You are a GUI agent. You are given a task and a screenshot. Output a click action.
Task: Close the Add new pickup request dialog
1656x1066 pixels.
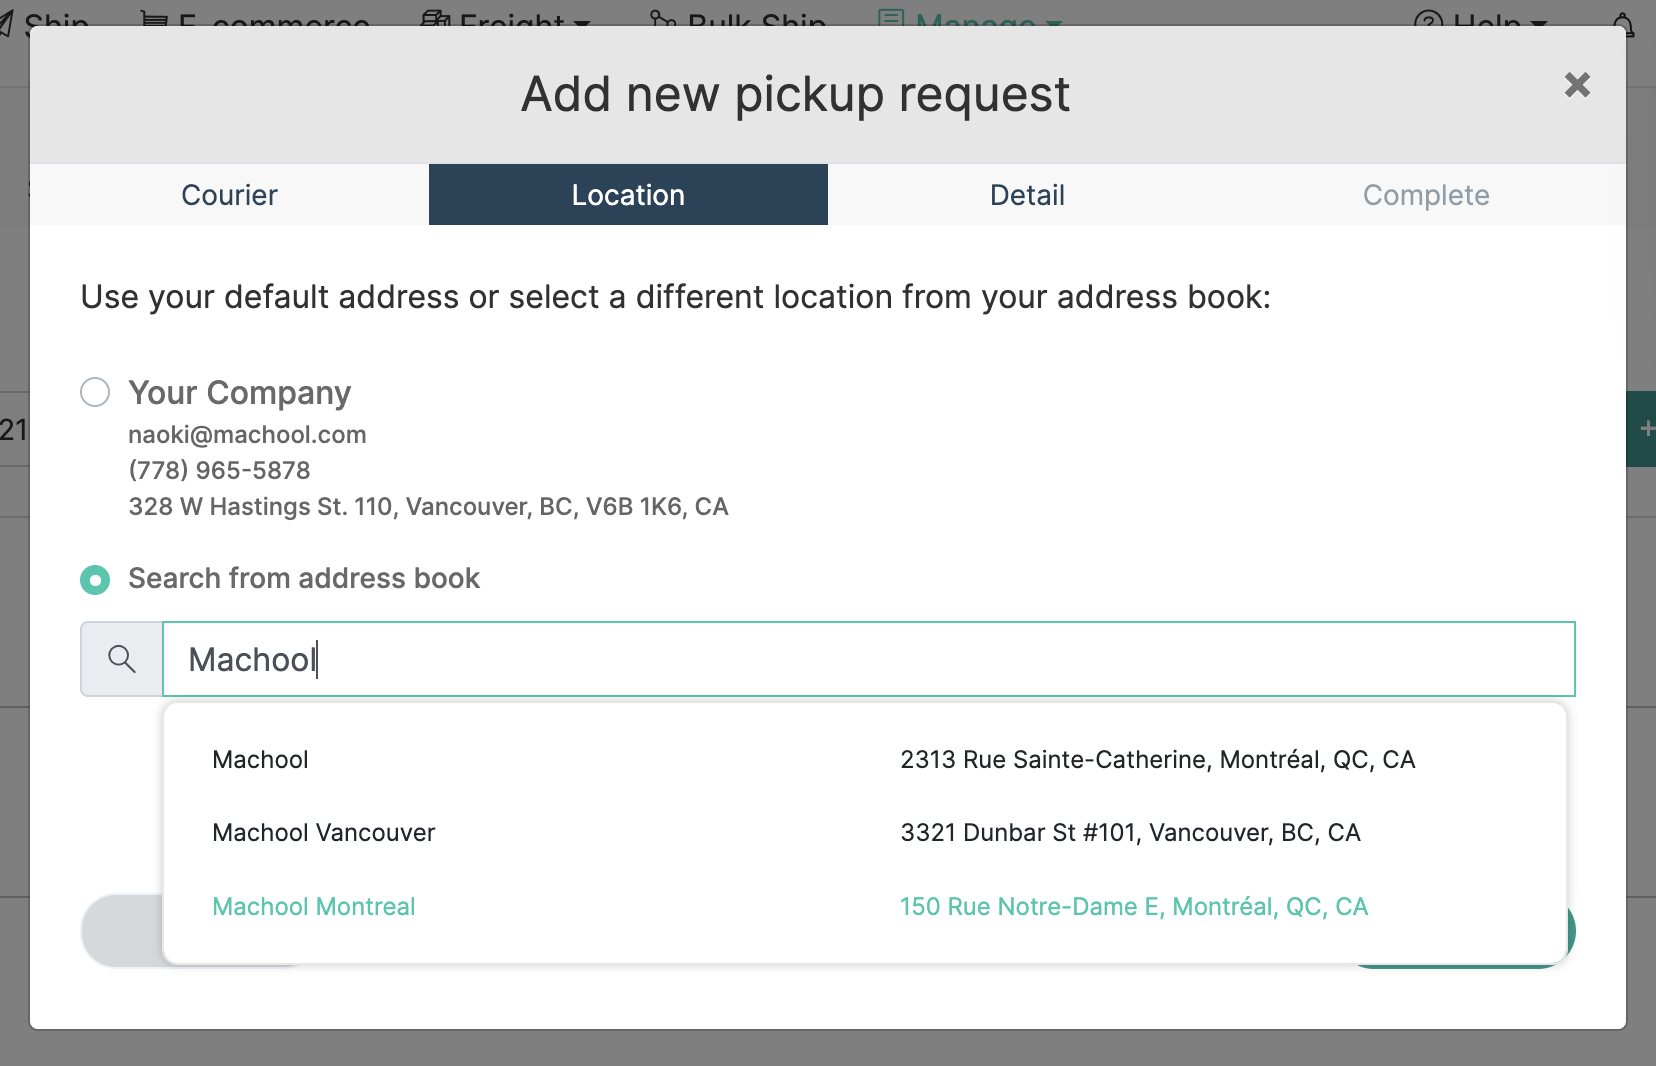click(1577, 85)
